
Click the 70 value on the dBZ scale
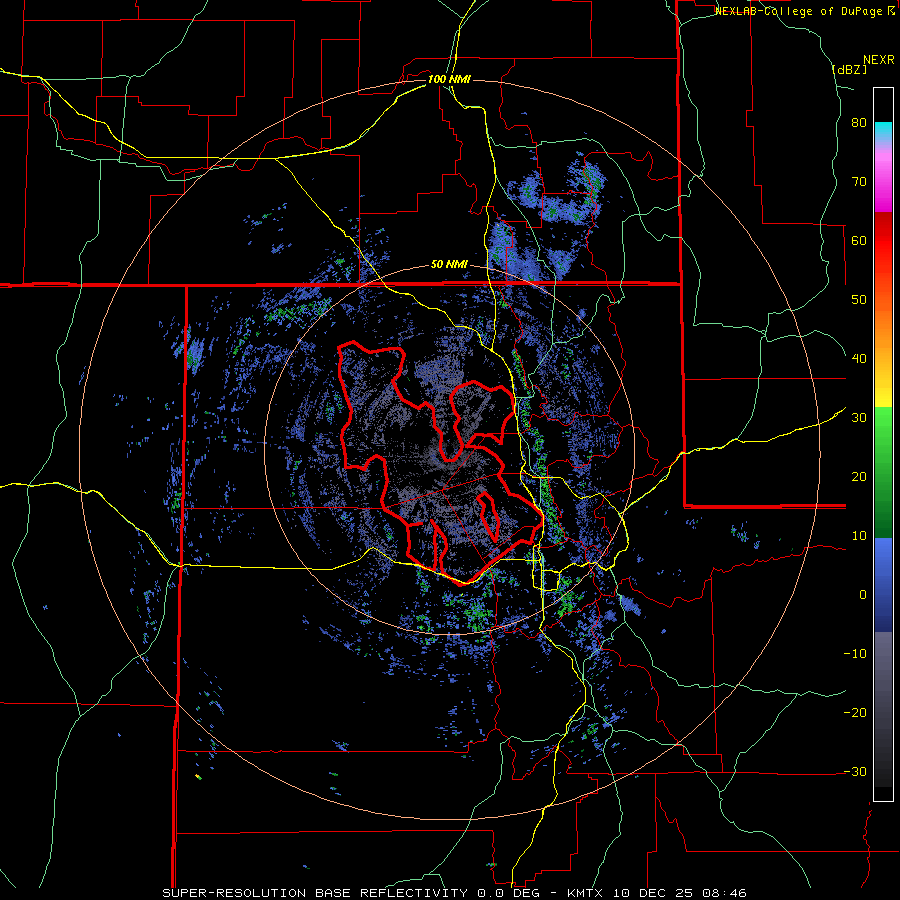pyautogui.click(x=859, y=181)
